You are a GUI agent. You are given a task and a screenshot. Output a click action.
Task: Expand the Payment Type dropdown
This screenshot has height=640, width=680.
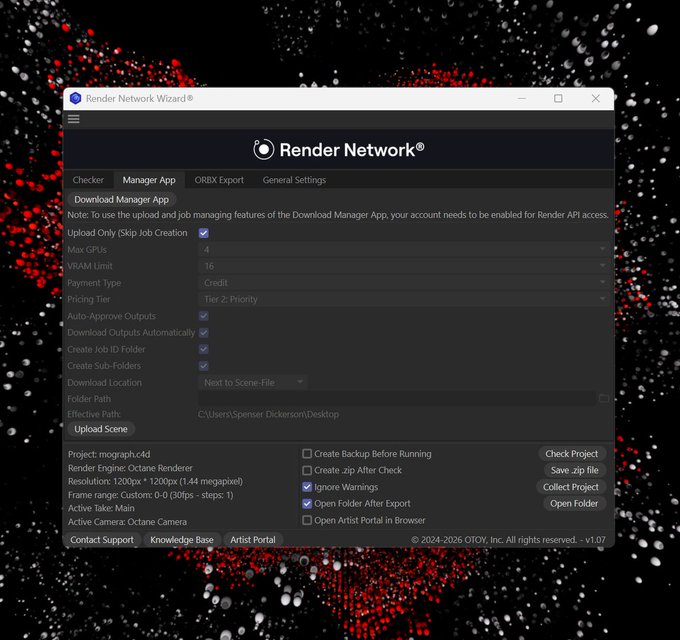(x=403, y=283)
